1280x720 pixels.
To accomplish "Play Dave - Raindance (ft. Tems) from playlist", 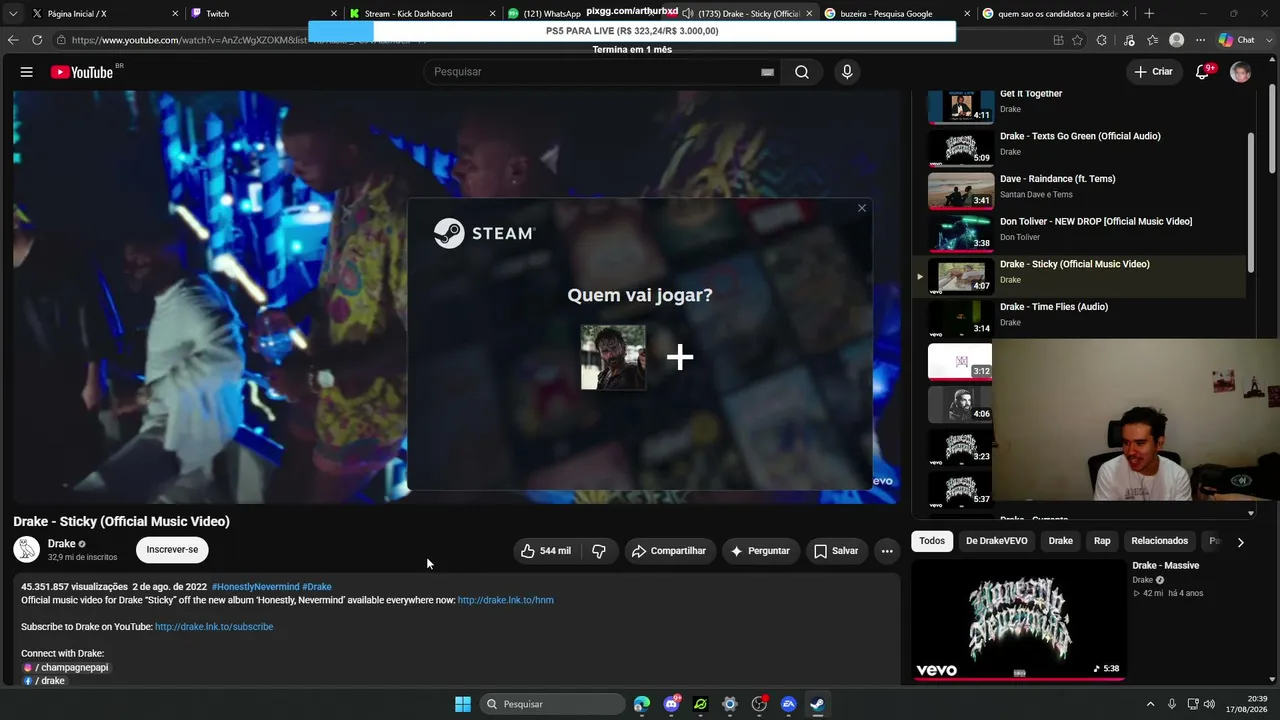I will coord(1080,190).
